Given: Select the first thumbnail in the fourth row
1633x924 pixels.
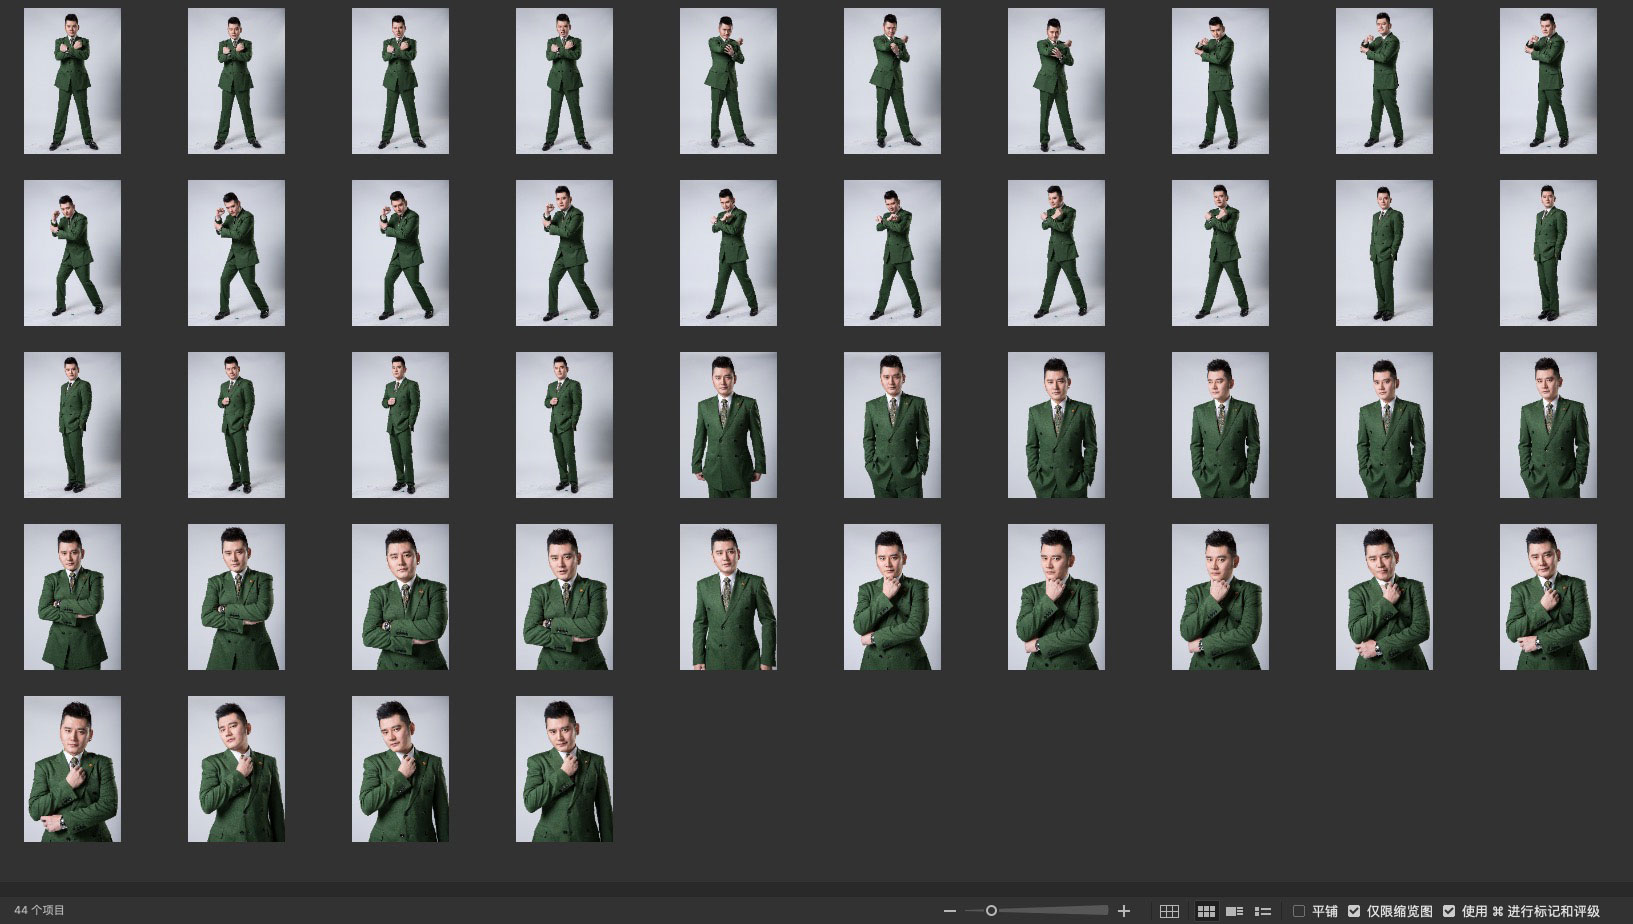Looking at the screenshot, I should pyautogui.click(x=72, y=597).
